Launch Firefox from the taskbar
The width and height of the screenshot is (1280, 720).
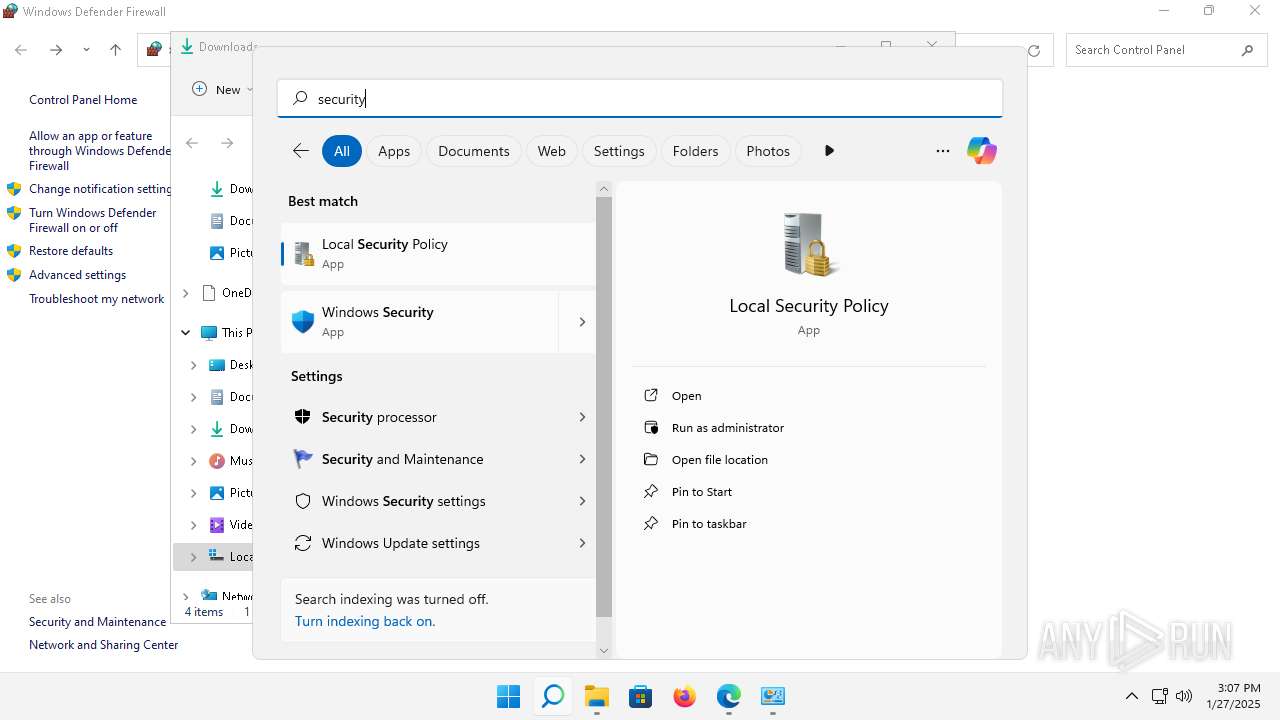tap(684, 696)
